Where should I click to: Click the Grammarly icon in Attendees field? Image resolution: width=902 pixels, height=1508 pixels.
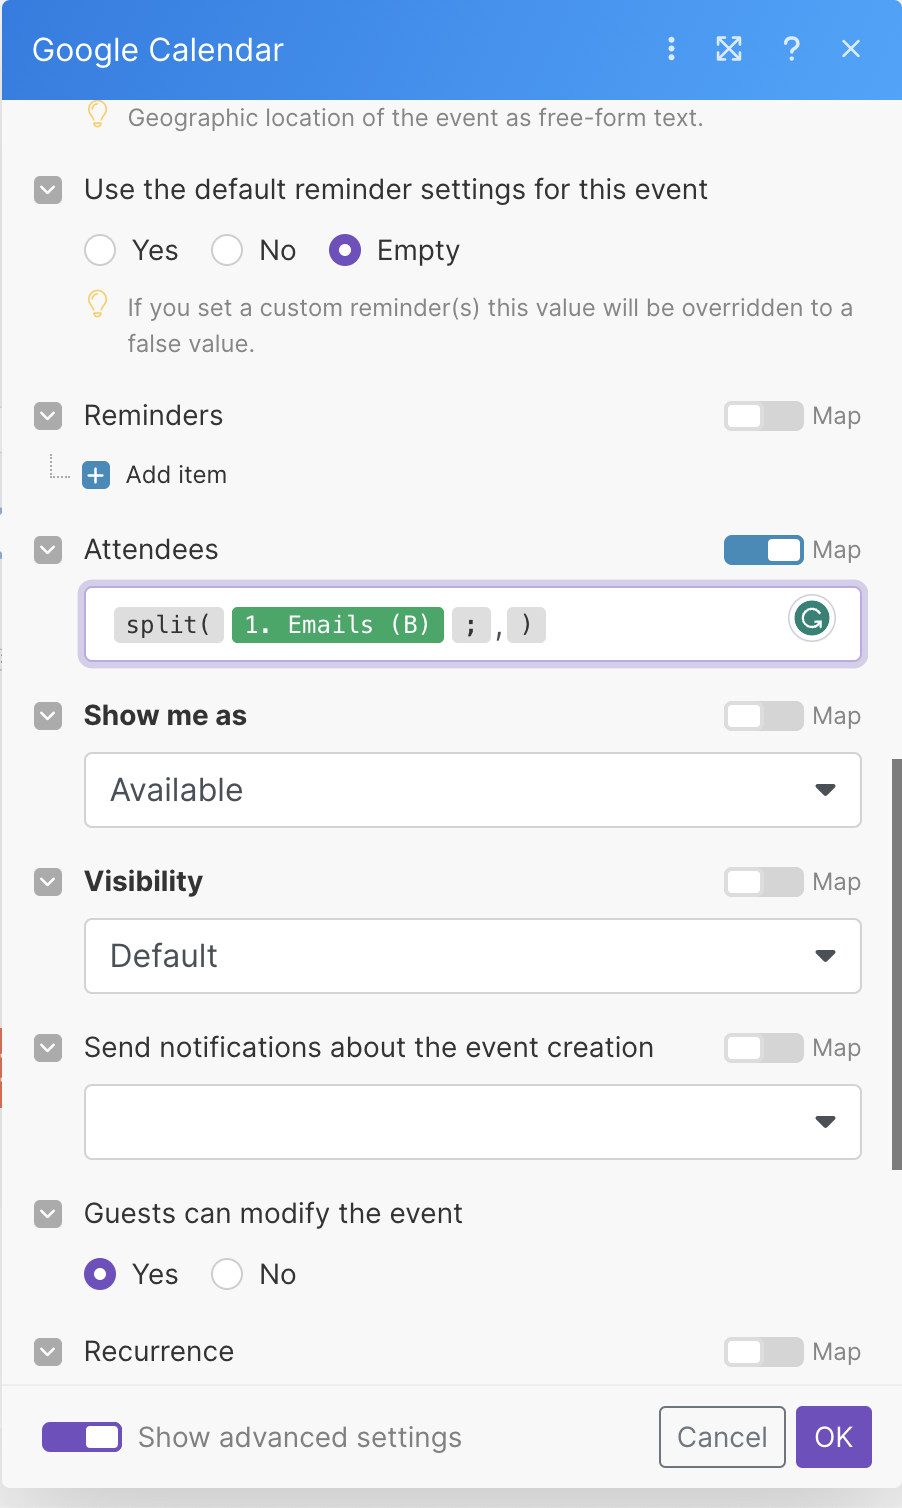tap(811, 618)
